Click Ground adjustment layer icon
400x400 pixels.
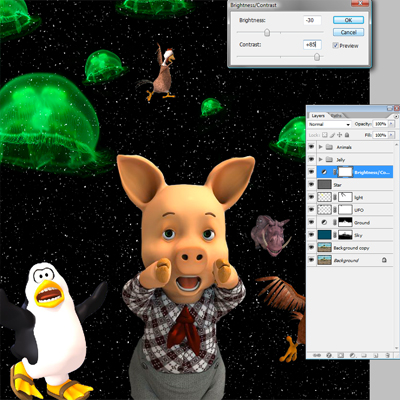pyautogui.click(x=324, y=222)
